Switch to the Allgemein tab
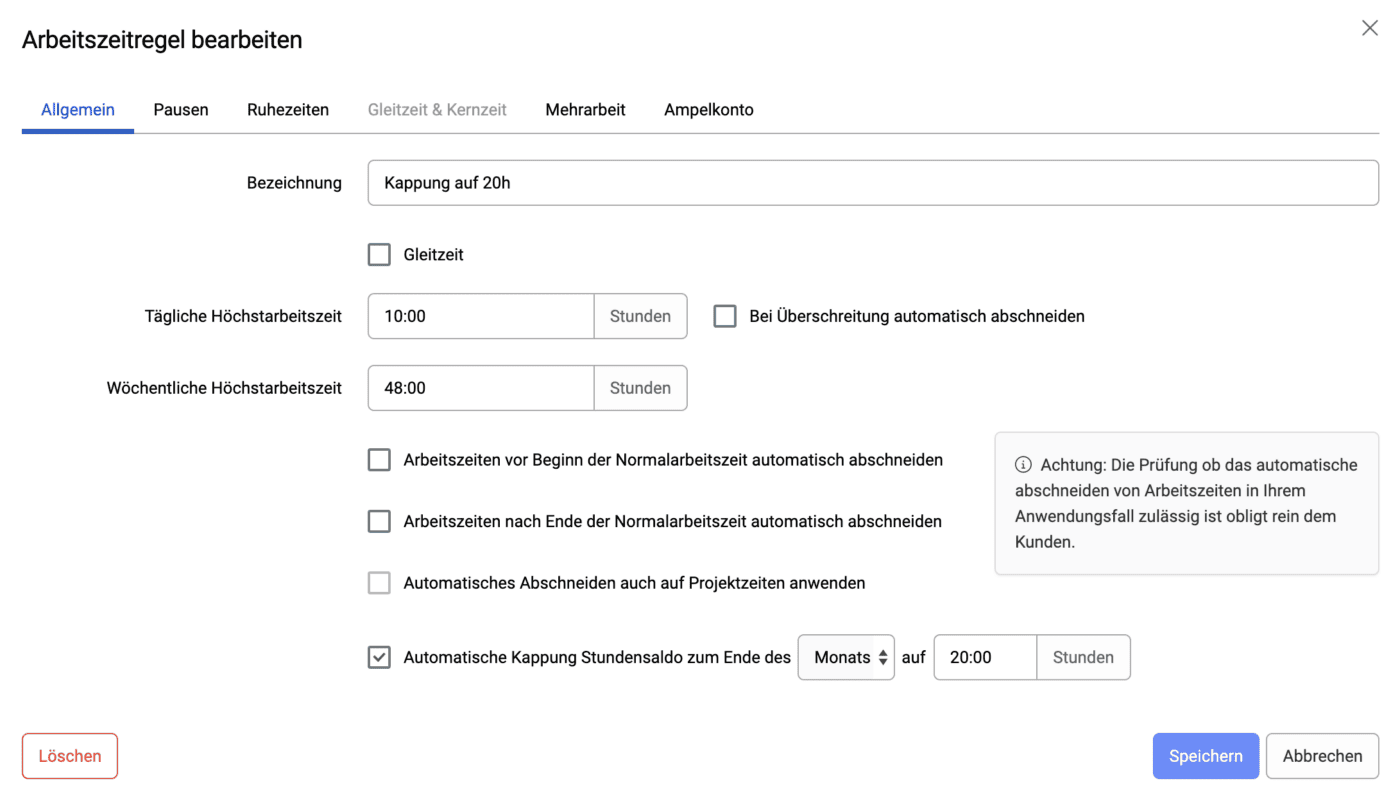This screenshot has height=799, width=1400. (x=78, y=110)
